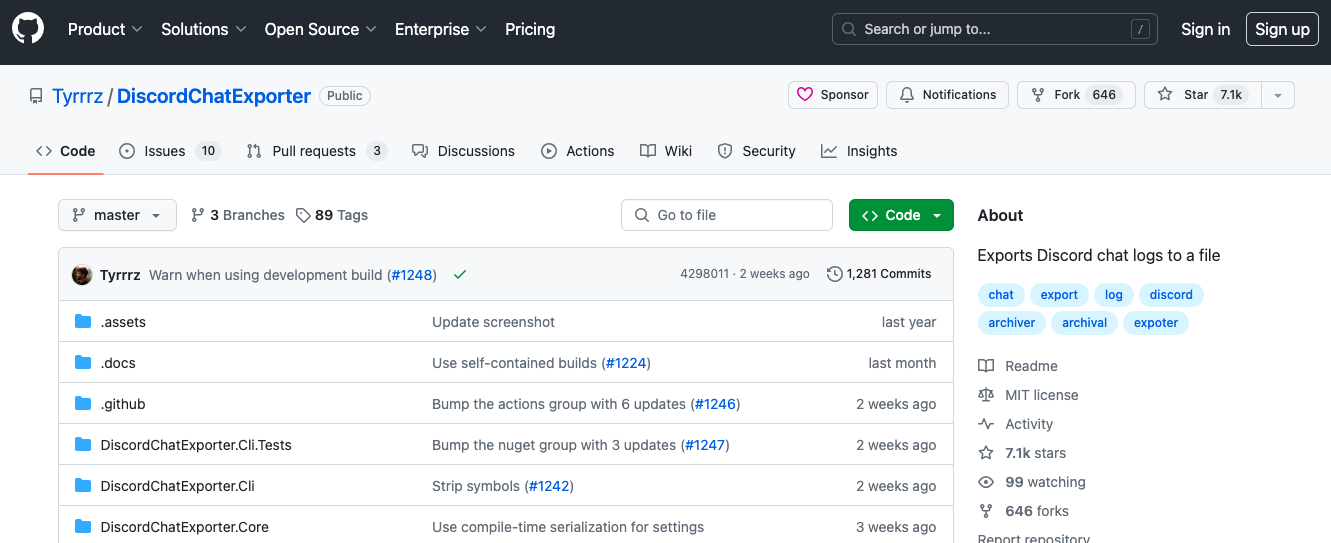The height and width of the screenshot is (543, 1331).
Task: Open the green Code dropdown button
Action: (x=901, y=215)
